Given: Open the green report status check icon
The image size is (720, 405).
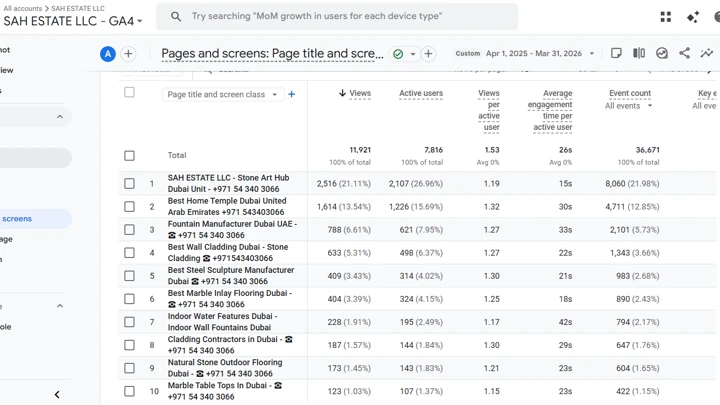Looking at the screenshot, I should coord(398,54).
